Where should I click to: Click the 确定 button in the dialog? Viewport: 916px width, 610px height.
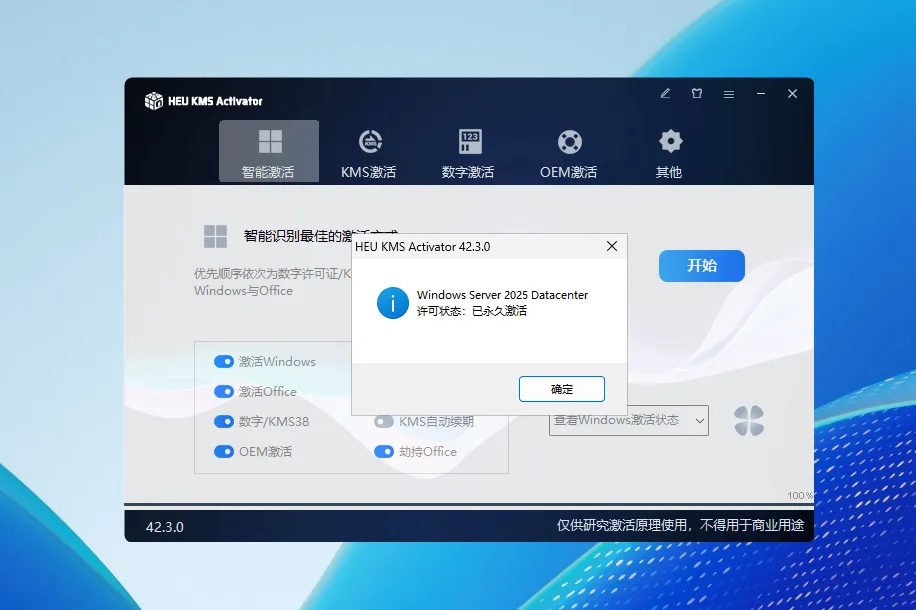click(562, 389)
